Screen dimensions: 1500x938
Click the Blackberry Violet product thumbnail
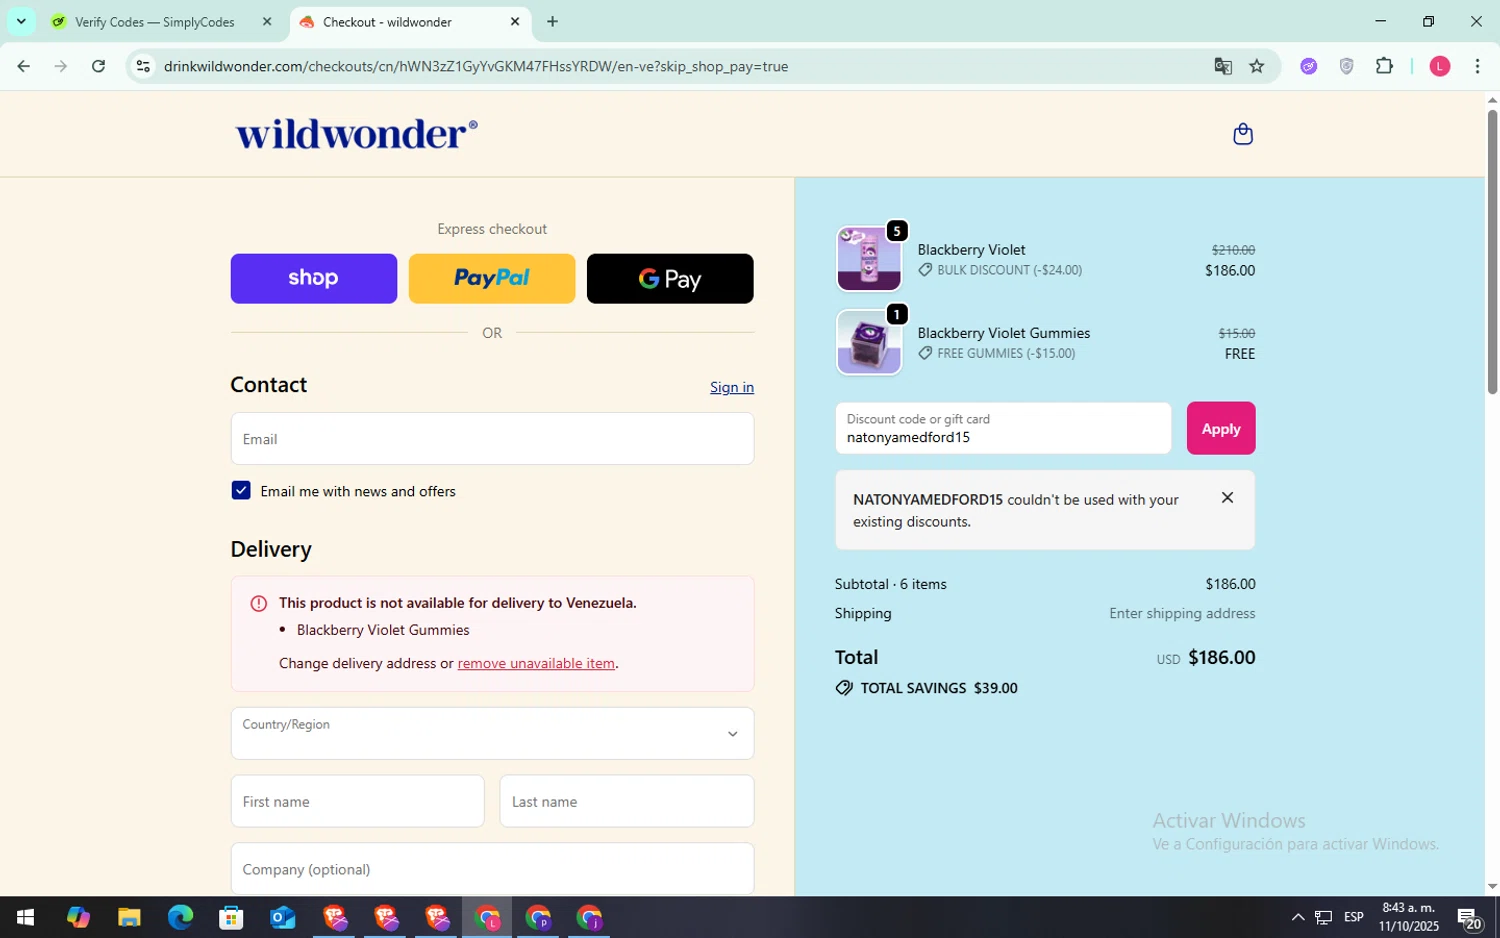click(x=869, y=259)
